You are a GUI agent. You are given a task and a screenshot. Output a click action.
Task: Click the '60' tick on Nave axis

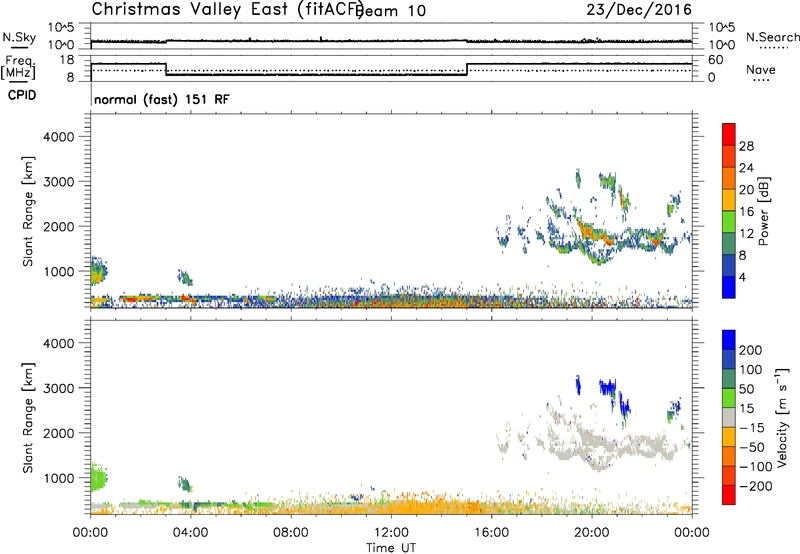tap(716, 60)
